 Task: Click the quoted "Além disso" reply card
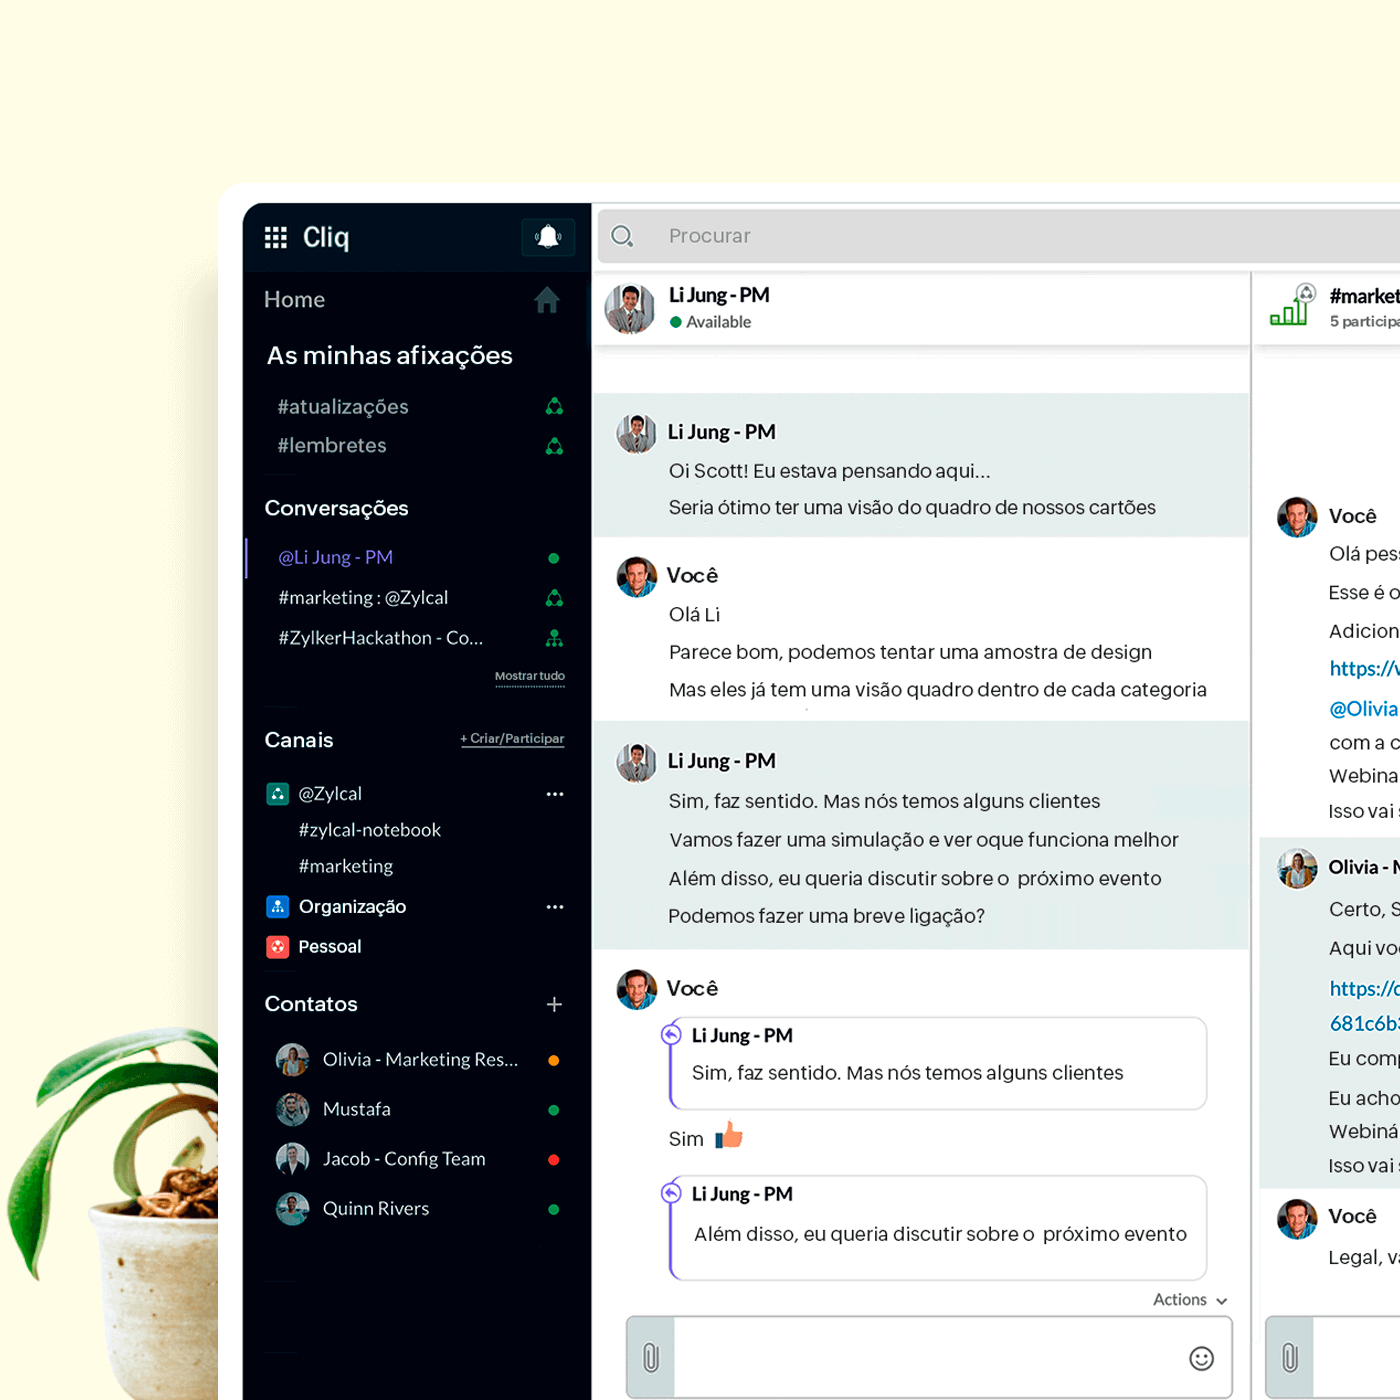click(938, 1228)
